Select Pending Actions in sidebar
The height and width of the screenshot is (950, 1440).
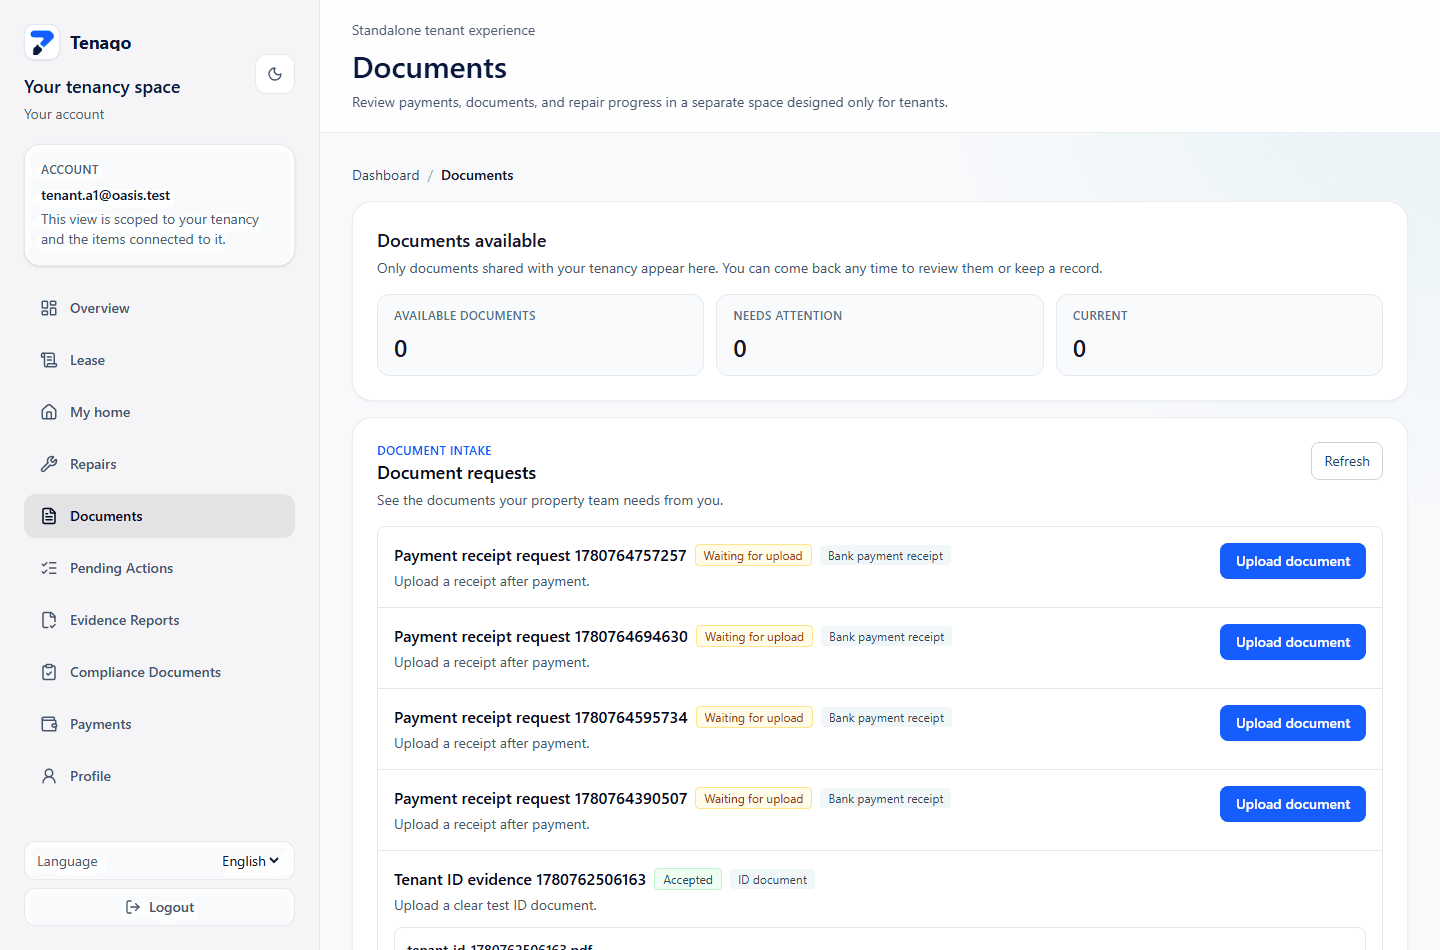pos(159,568)
